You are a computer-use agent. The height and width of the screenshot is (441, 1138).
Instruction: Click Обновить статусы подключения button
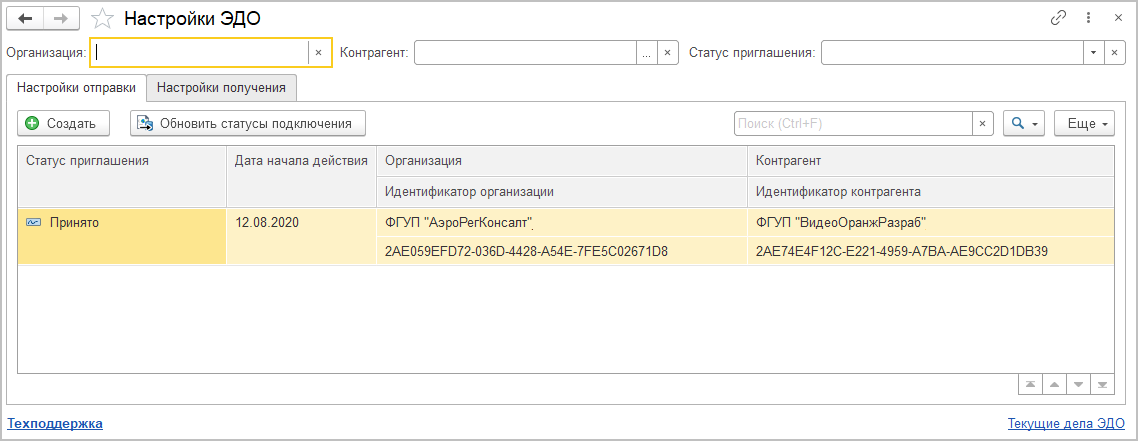click(247, 123)
